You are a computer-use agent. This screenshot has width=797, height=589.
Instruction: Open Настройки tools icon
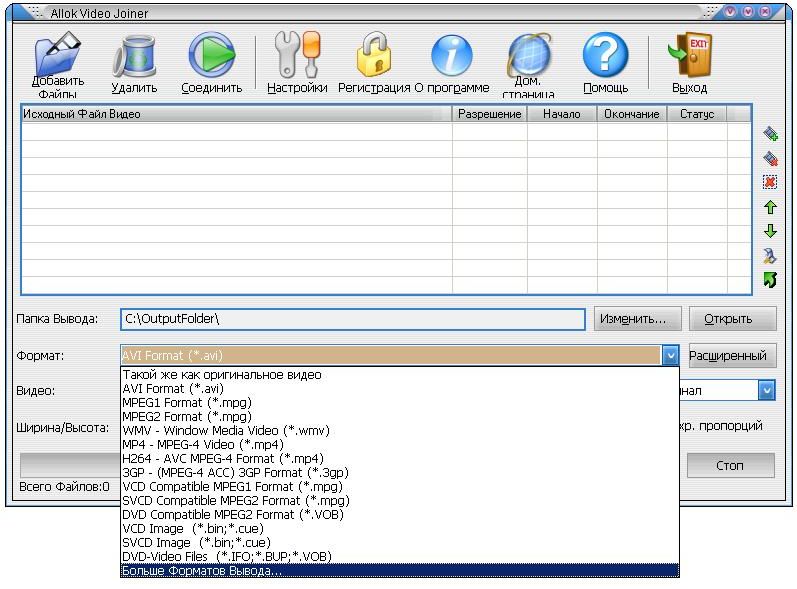pos(297,56)
